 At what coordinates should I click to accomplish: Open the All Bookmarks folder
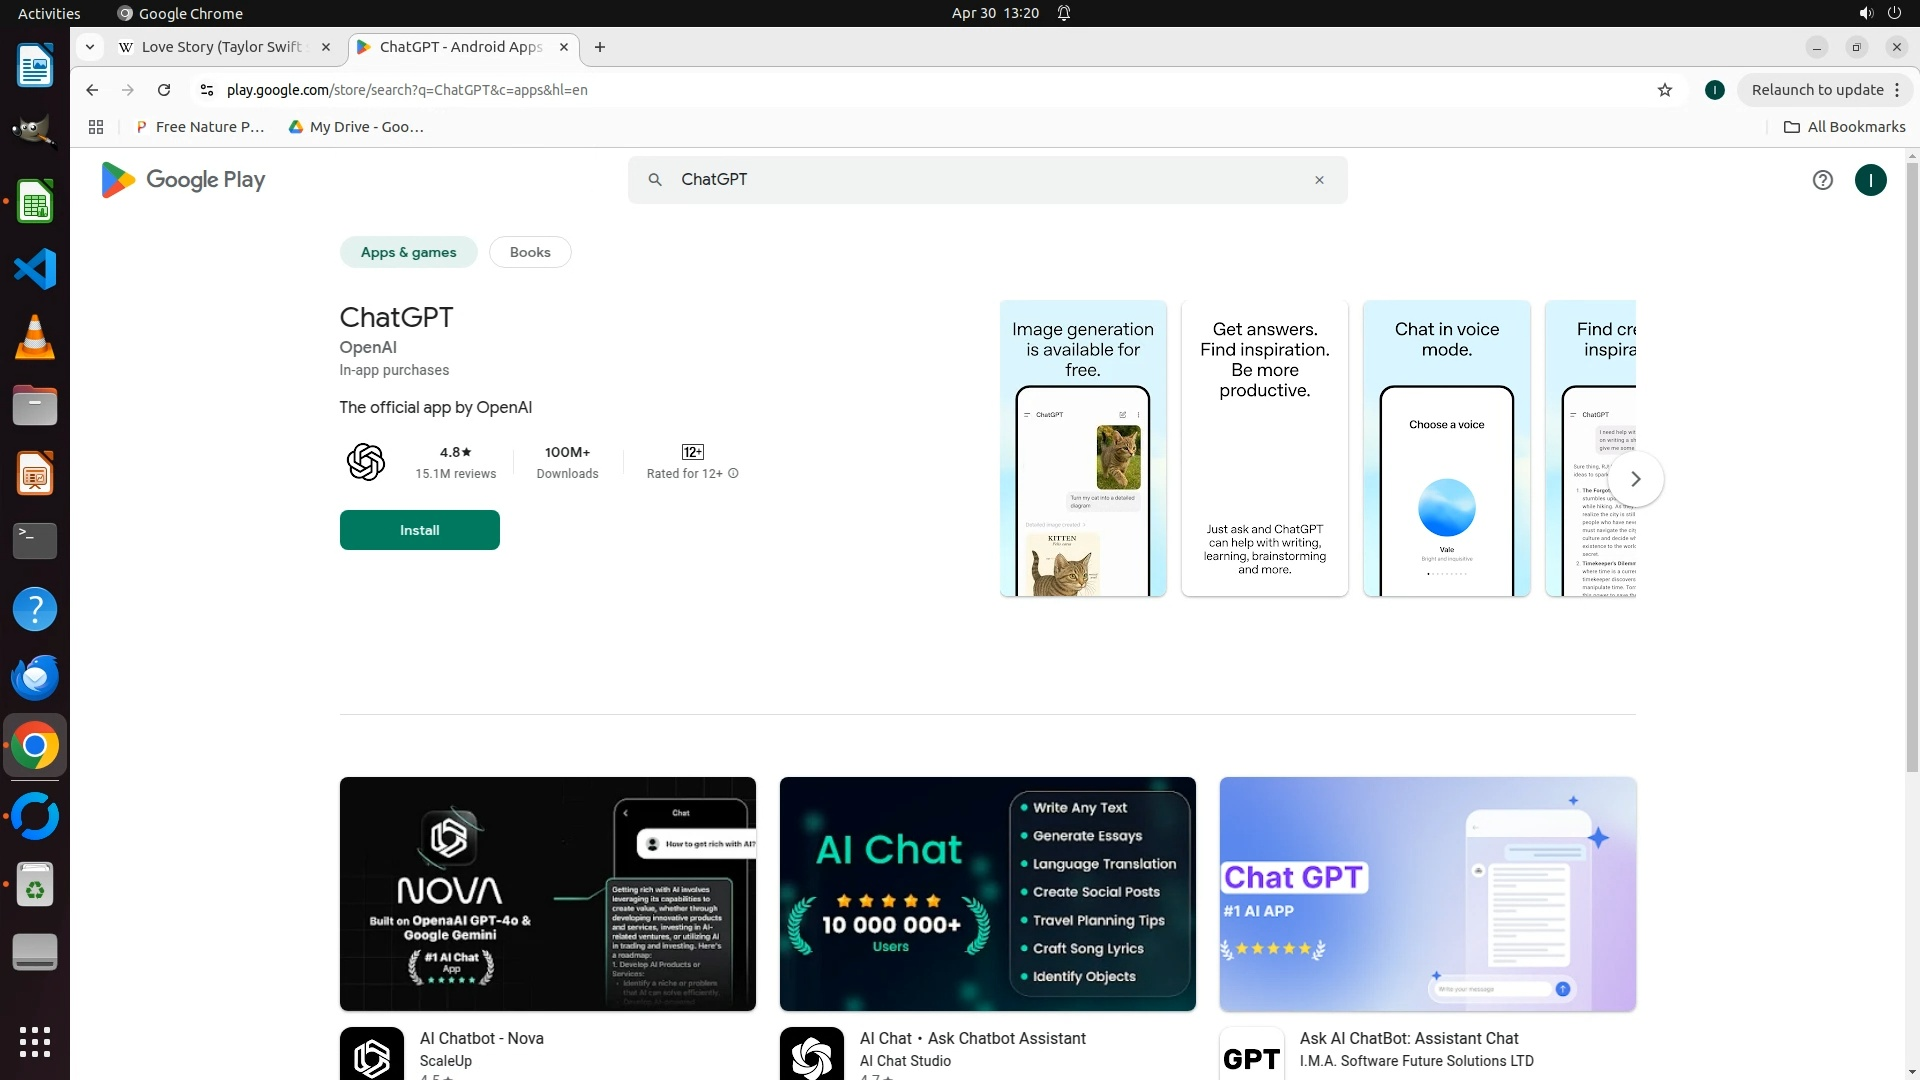tap(1845, 127)
